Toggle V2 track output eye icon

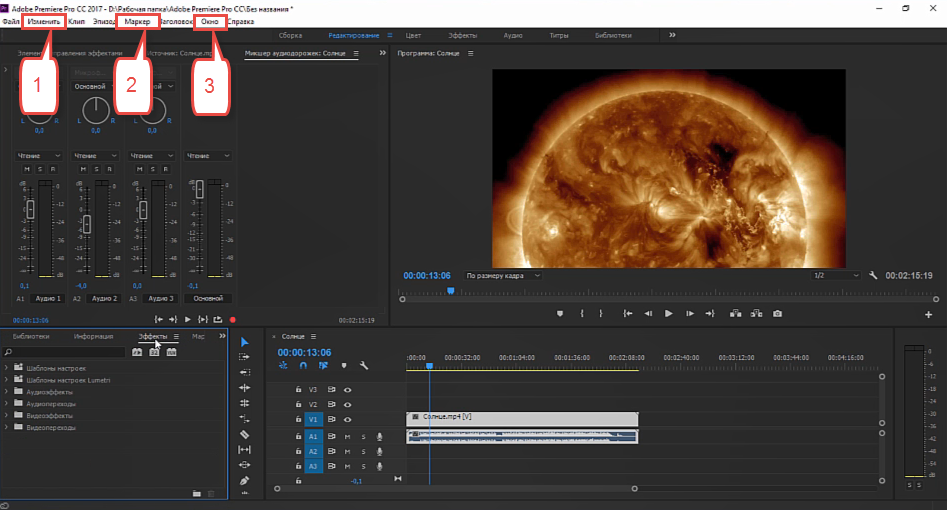tap(348, 404)
